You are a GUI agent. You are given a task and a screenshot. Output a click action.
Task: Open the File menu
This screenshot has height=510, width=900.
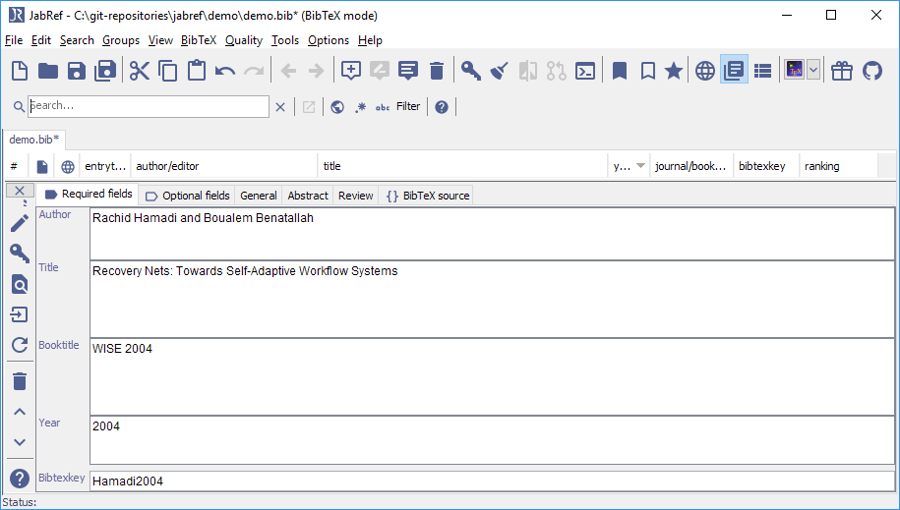(x=14, y=40)
